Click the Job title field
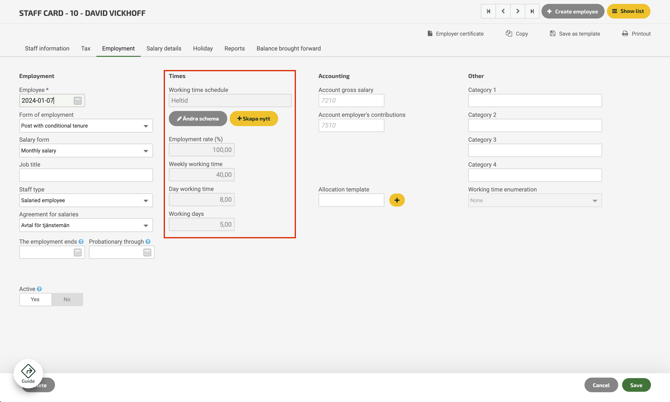Image resolution: width=670 pixels, height=402 pixels. click(x=86, y=175)
